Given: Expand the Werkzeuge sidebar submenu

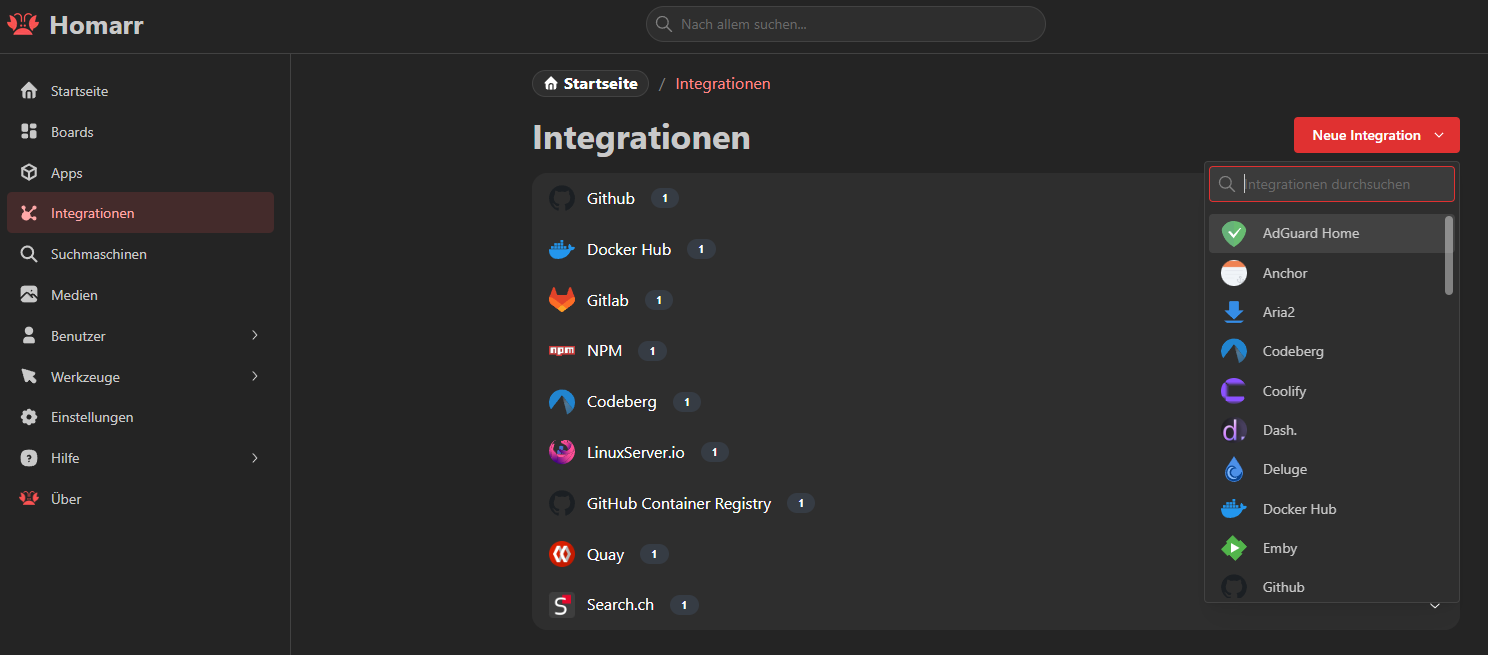Looking at the screenshot, I should [x=254, y=377].
